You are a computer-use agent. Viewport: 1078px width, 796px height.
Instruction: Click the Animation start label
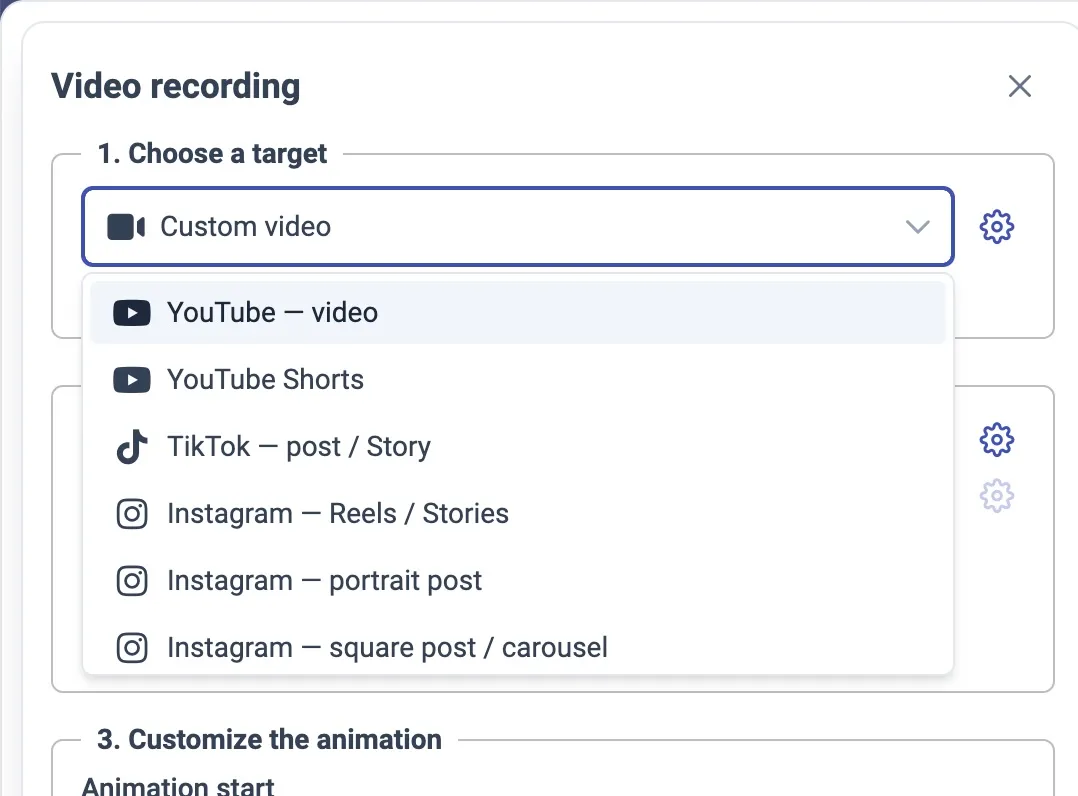(x=178, y=785)
